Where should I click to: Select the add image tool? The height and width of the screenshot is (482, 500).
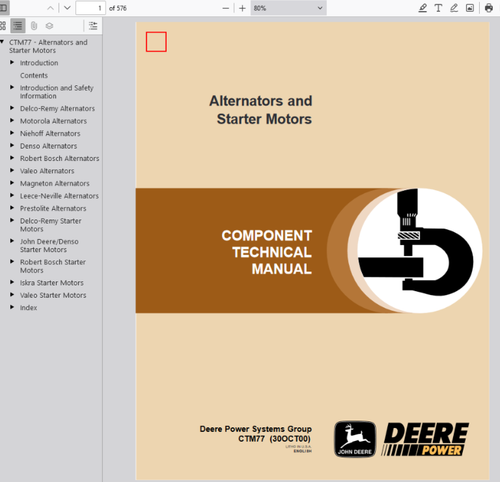(x=470, y=8)
